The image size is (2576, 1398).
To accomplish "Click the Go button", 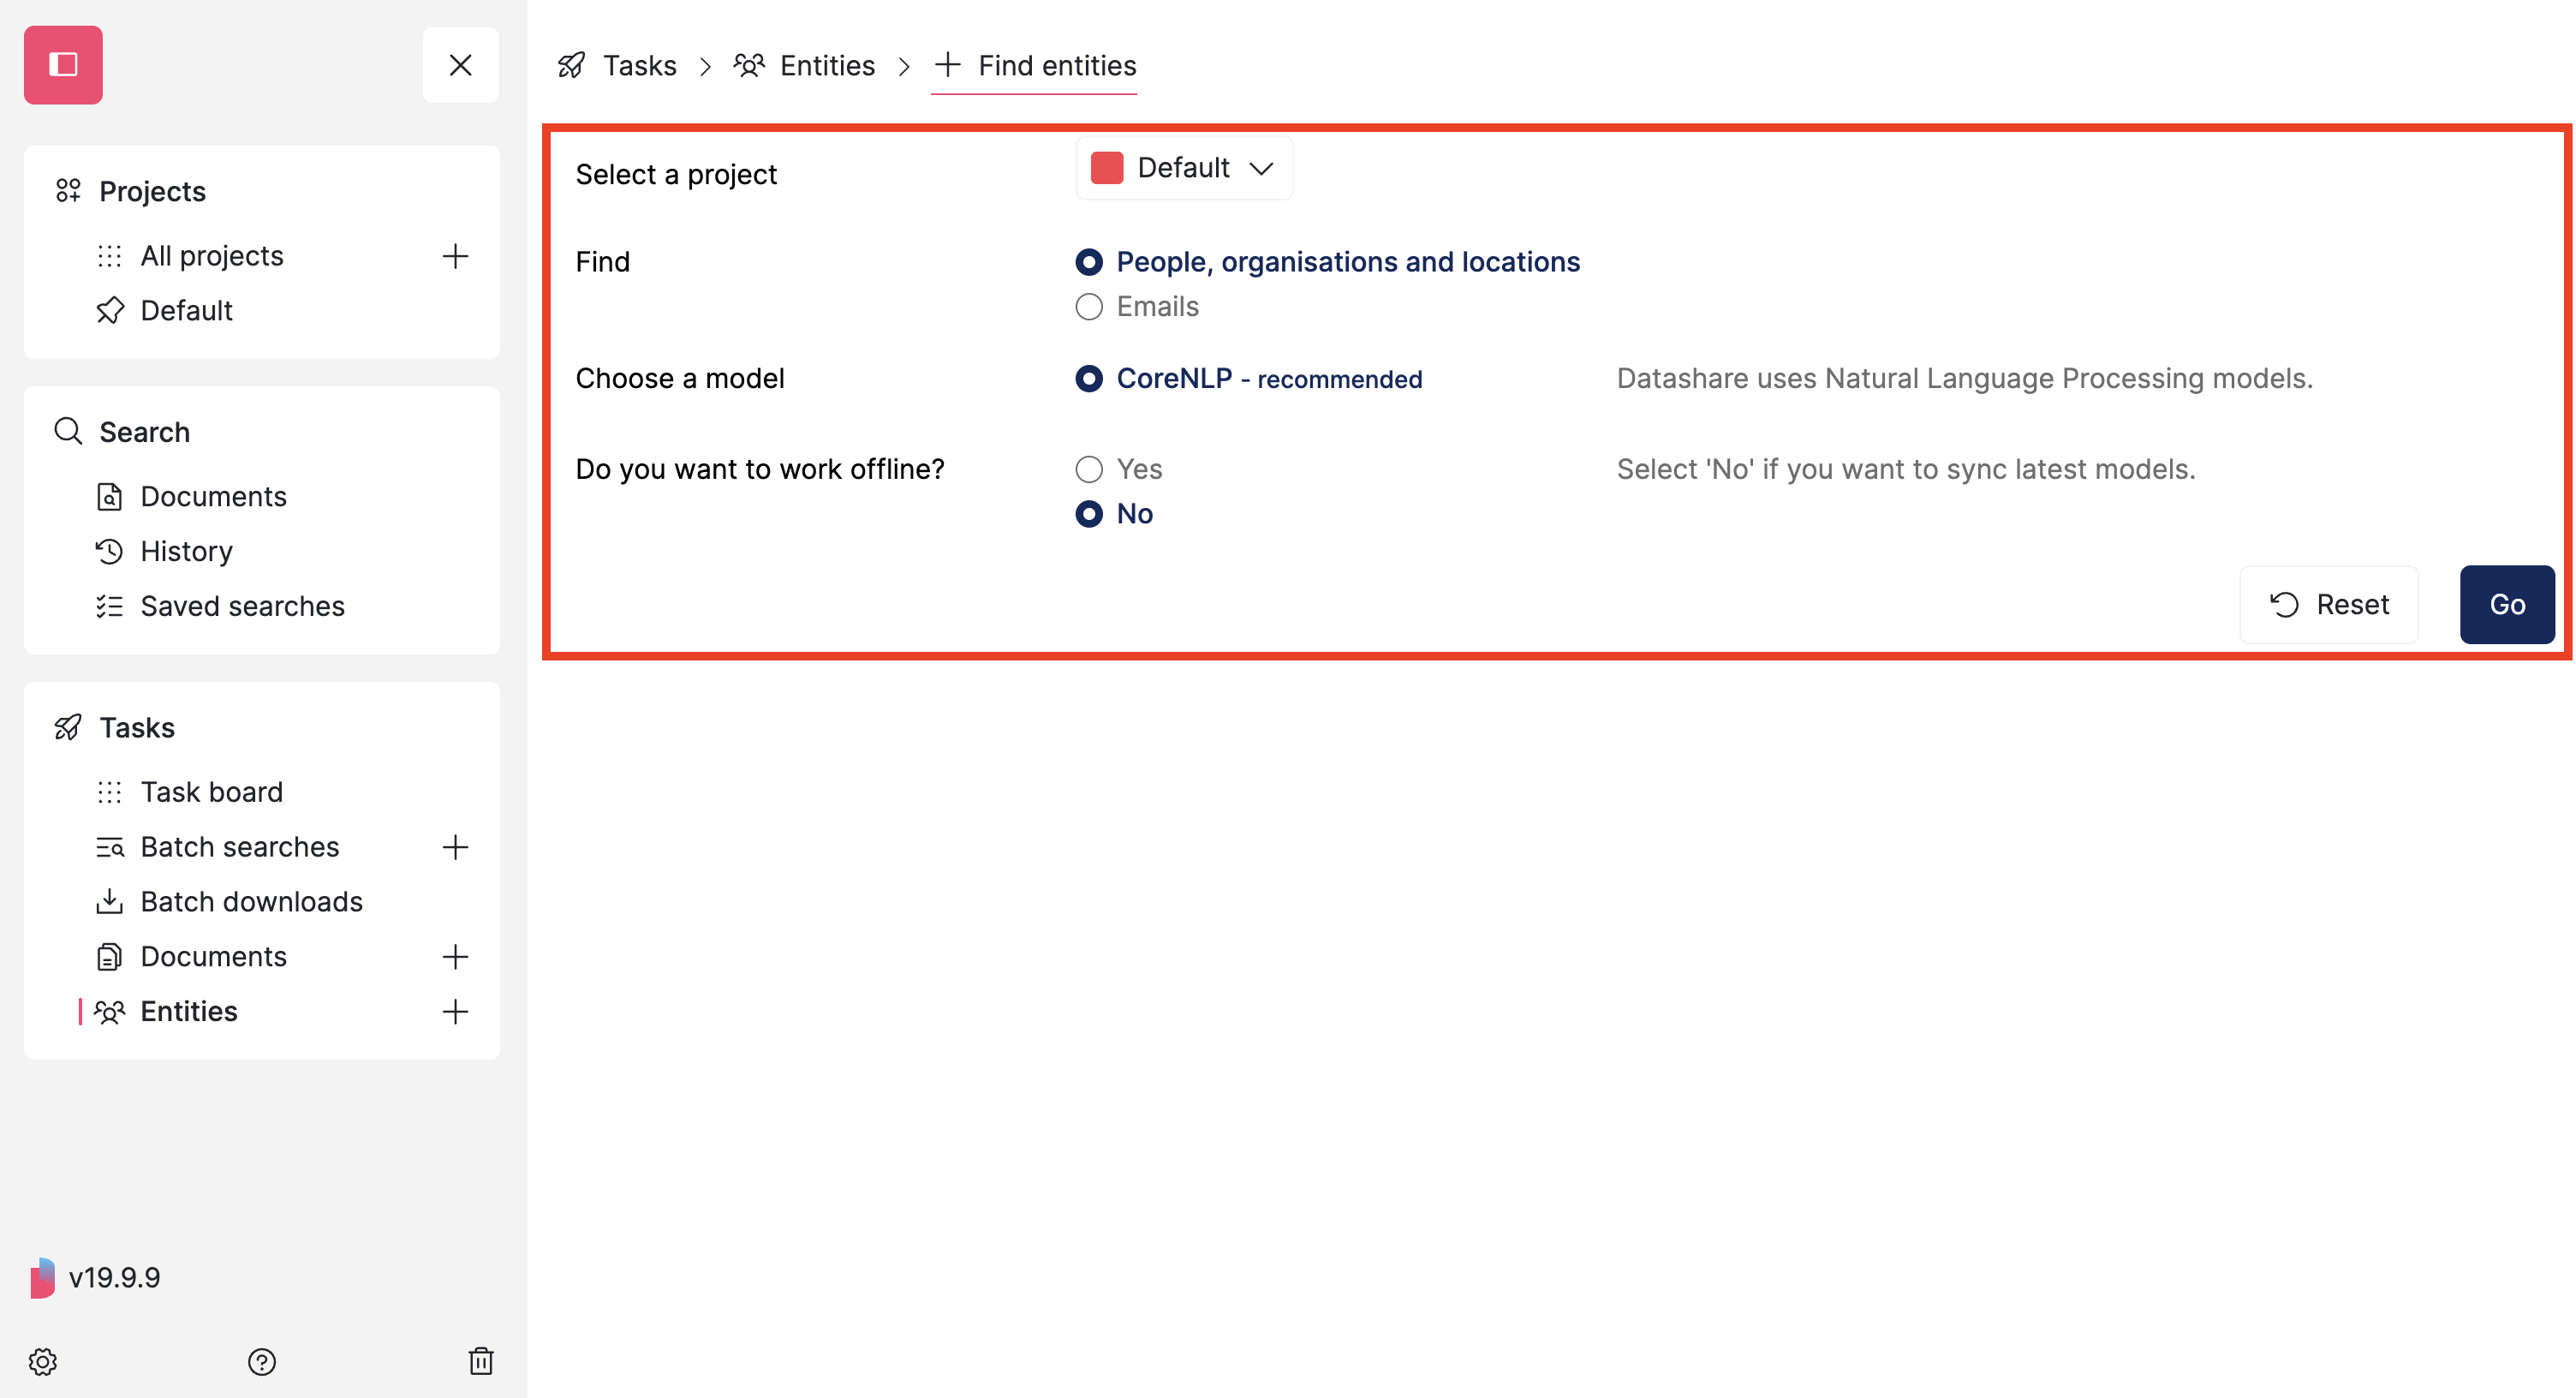I will (2506, 604).
